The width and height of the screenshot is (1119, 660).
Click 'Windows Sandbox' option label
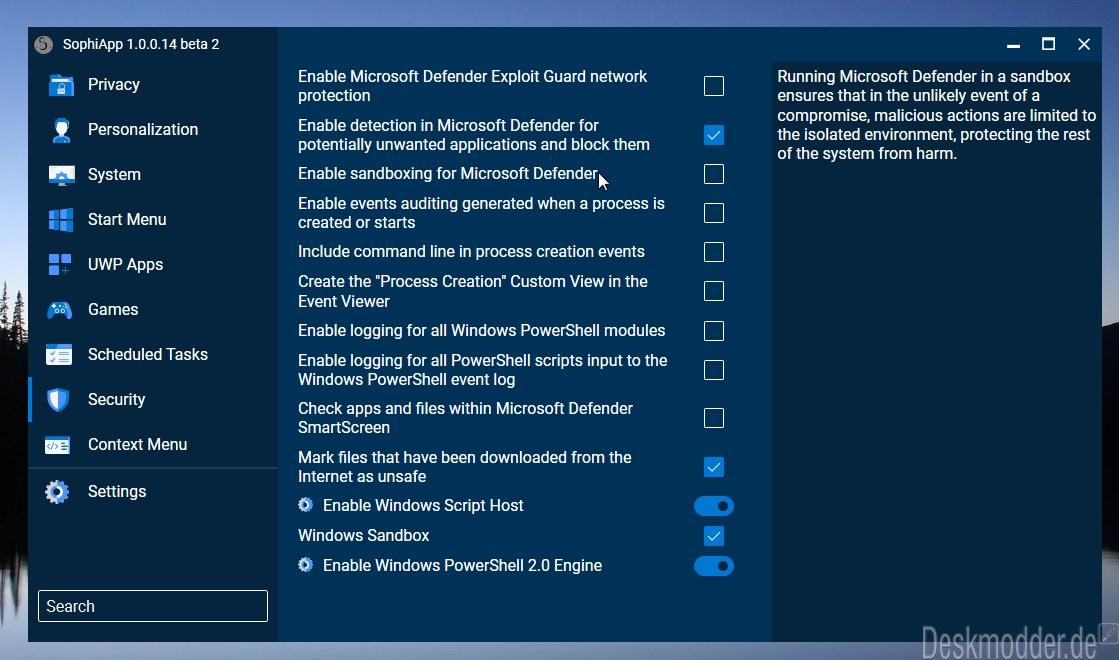[363, 535]
